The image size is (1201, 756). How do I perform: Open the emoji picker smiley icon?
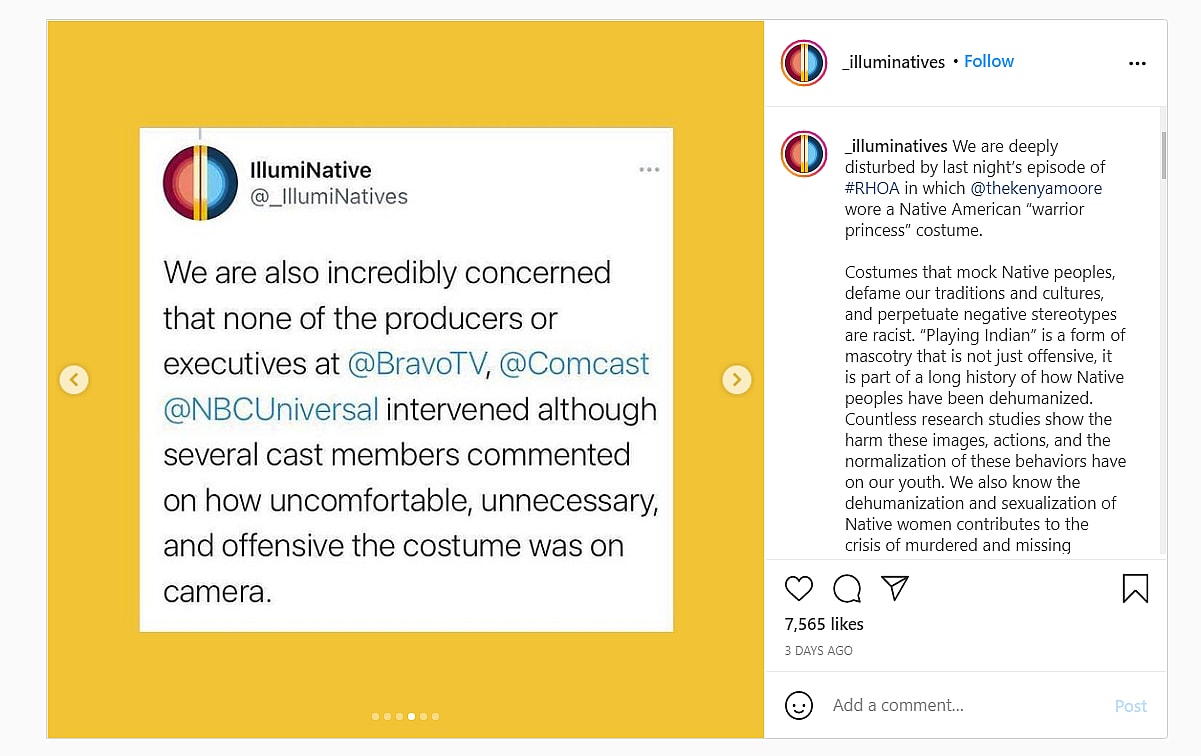pos(799,705)
